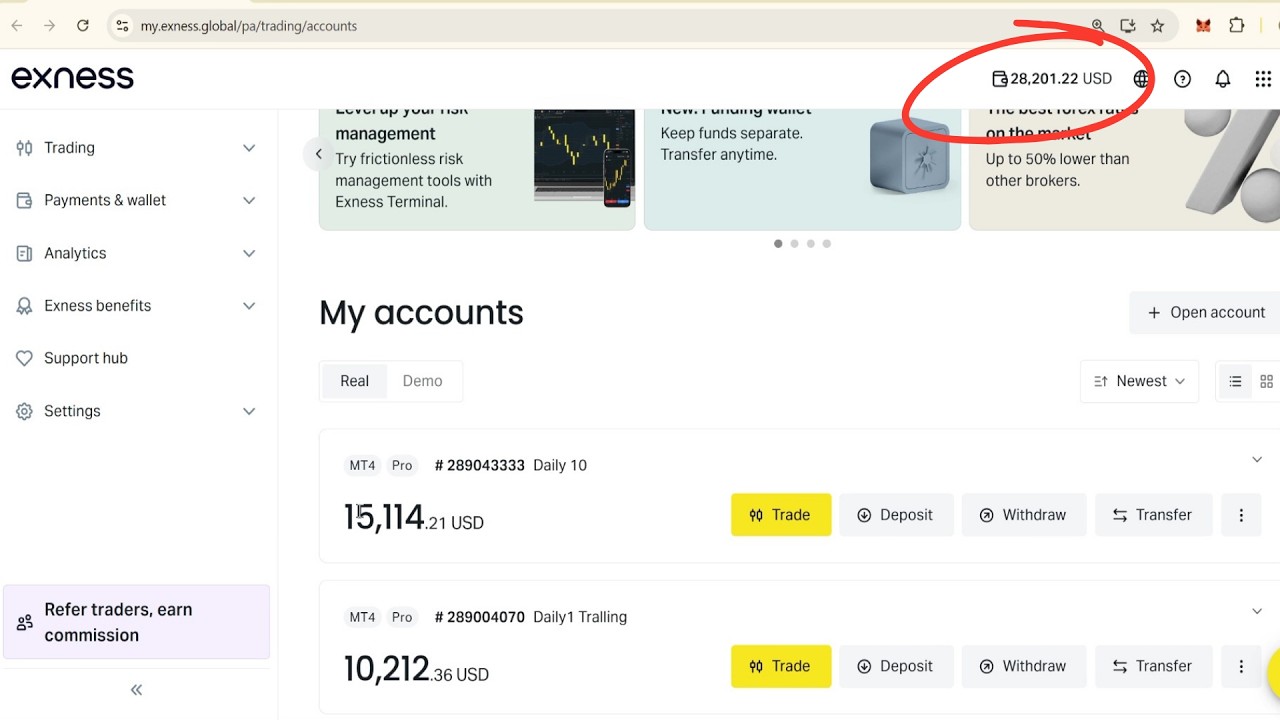Click the carousel previous arrow

pyautogui.click(x=318, y=154)
